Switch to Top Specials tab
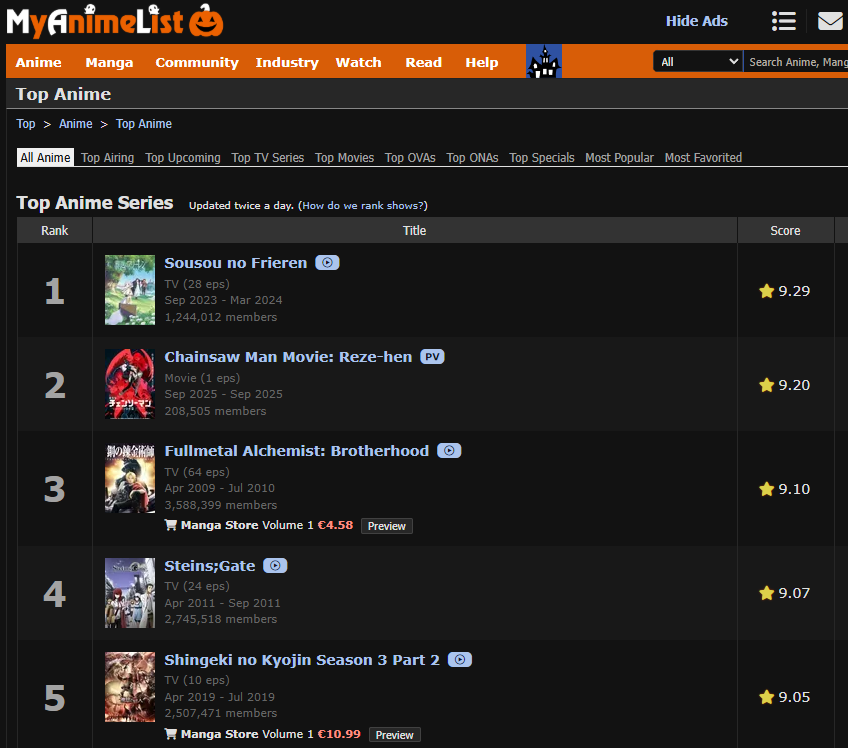The image size is (848, 748). coord(542,157)
